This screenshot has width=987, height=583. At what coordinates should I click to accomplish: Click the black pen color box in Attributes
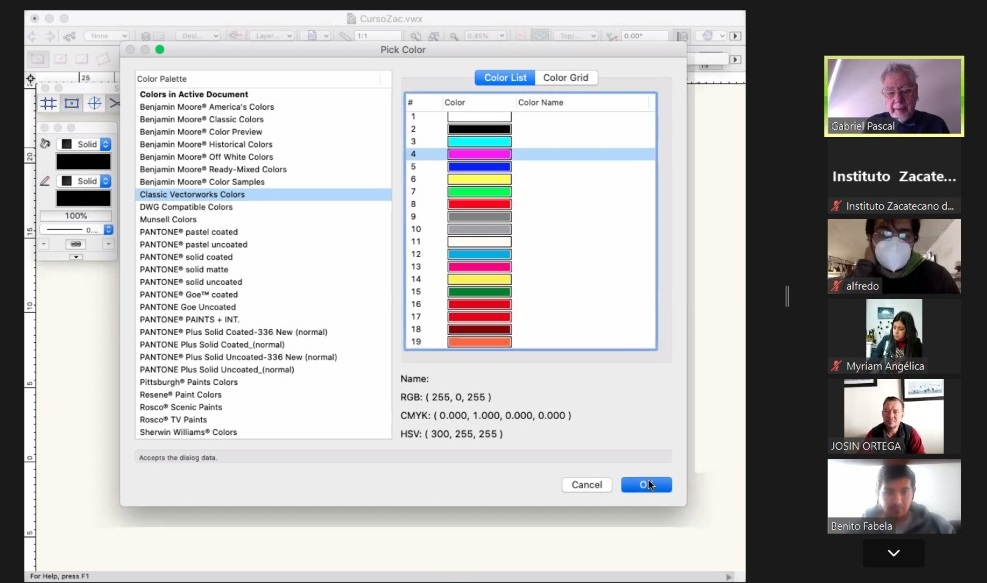coord(83,198)
